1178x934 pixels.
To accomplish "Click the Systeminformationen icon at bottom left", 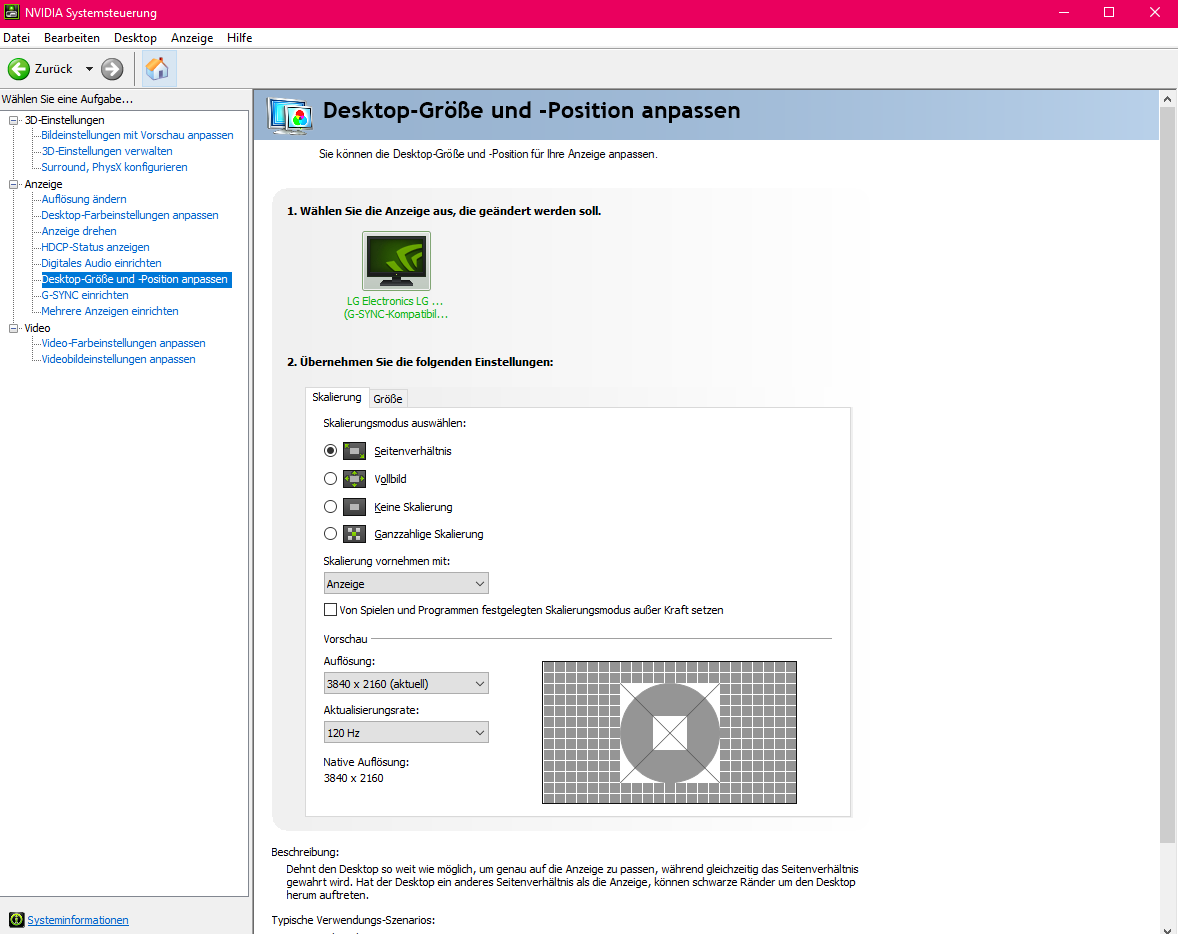I will point(17,920).
